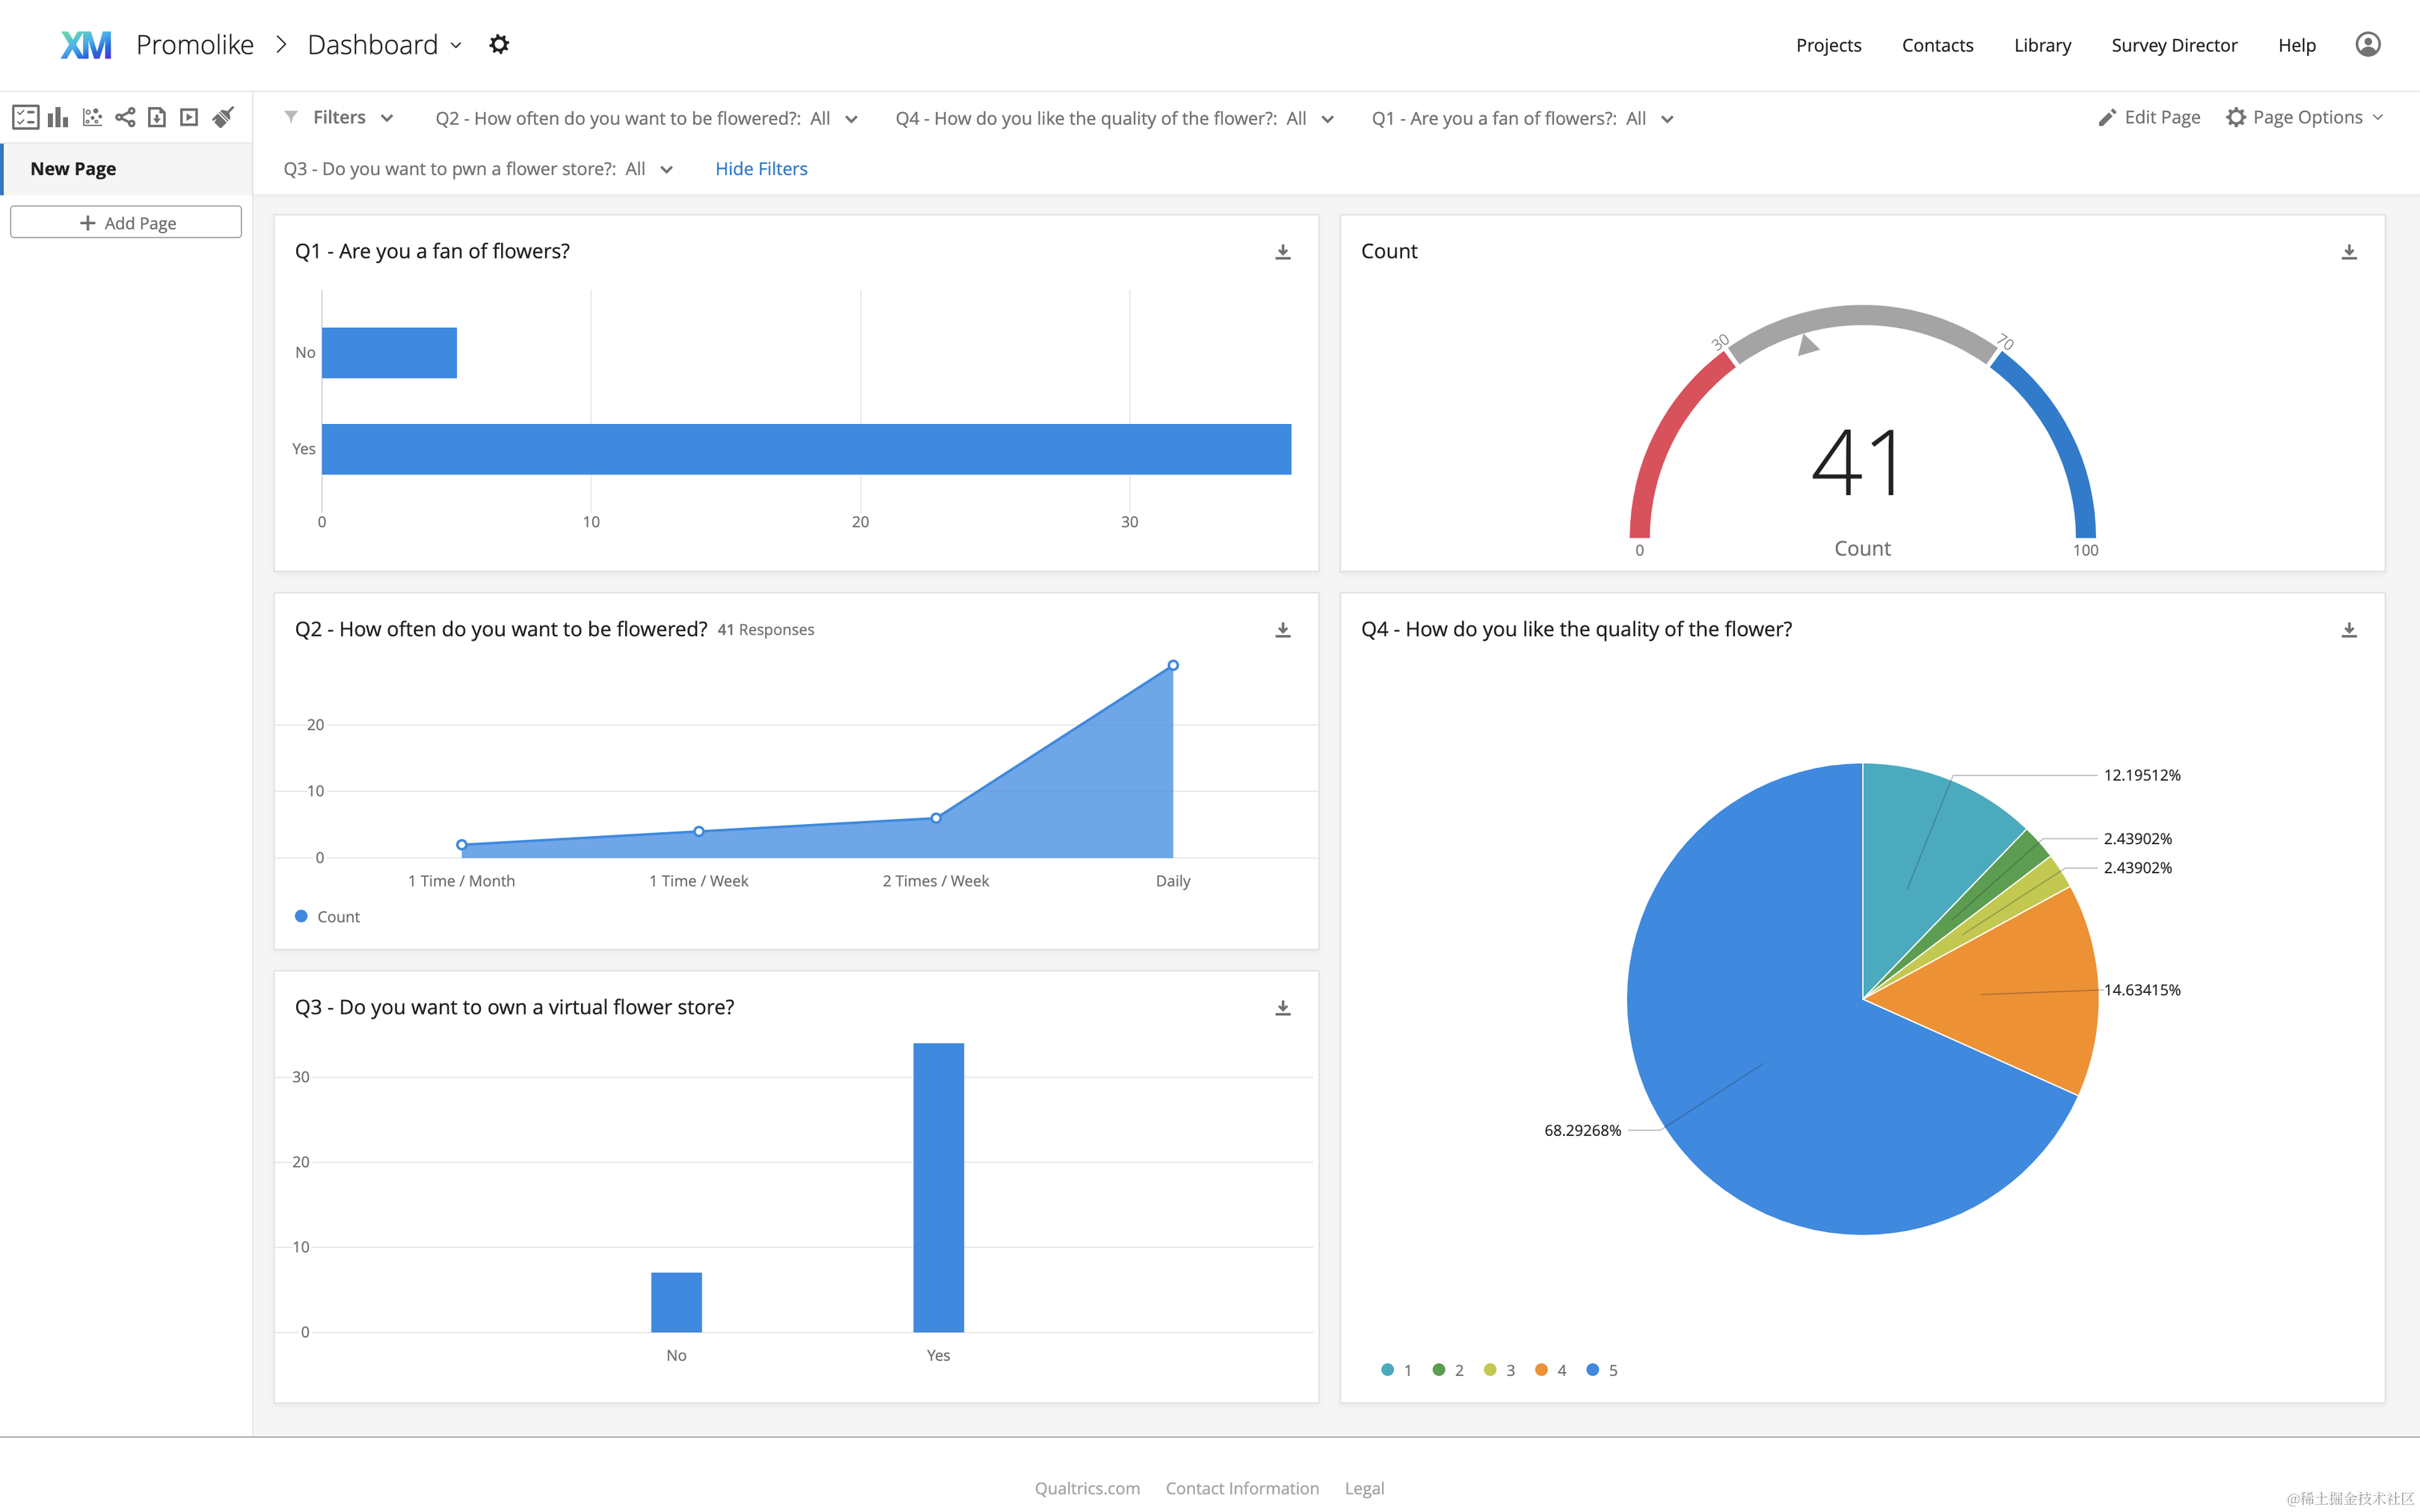Image resolution: width=2420 pixels, height=1512 pixels.
Task: Click the file download icon in sidebar toolbar
Action: [157, 118]
